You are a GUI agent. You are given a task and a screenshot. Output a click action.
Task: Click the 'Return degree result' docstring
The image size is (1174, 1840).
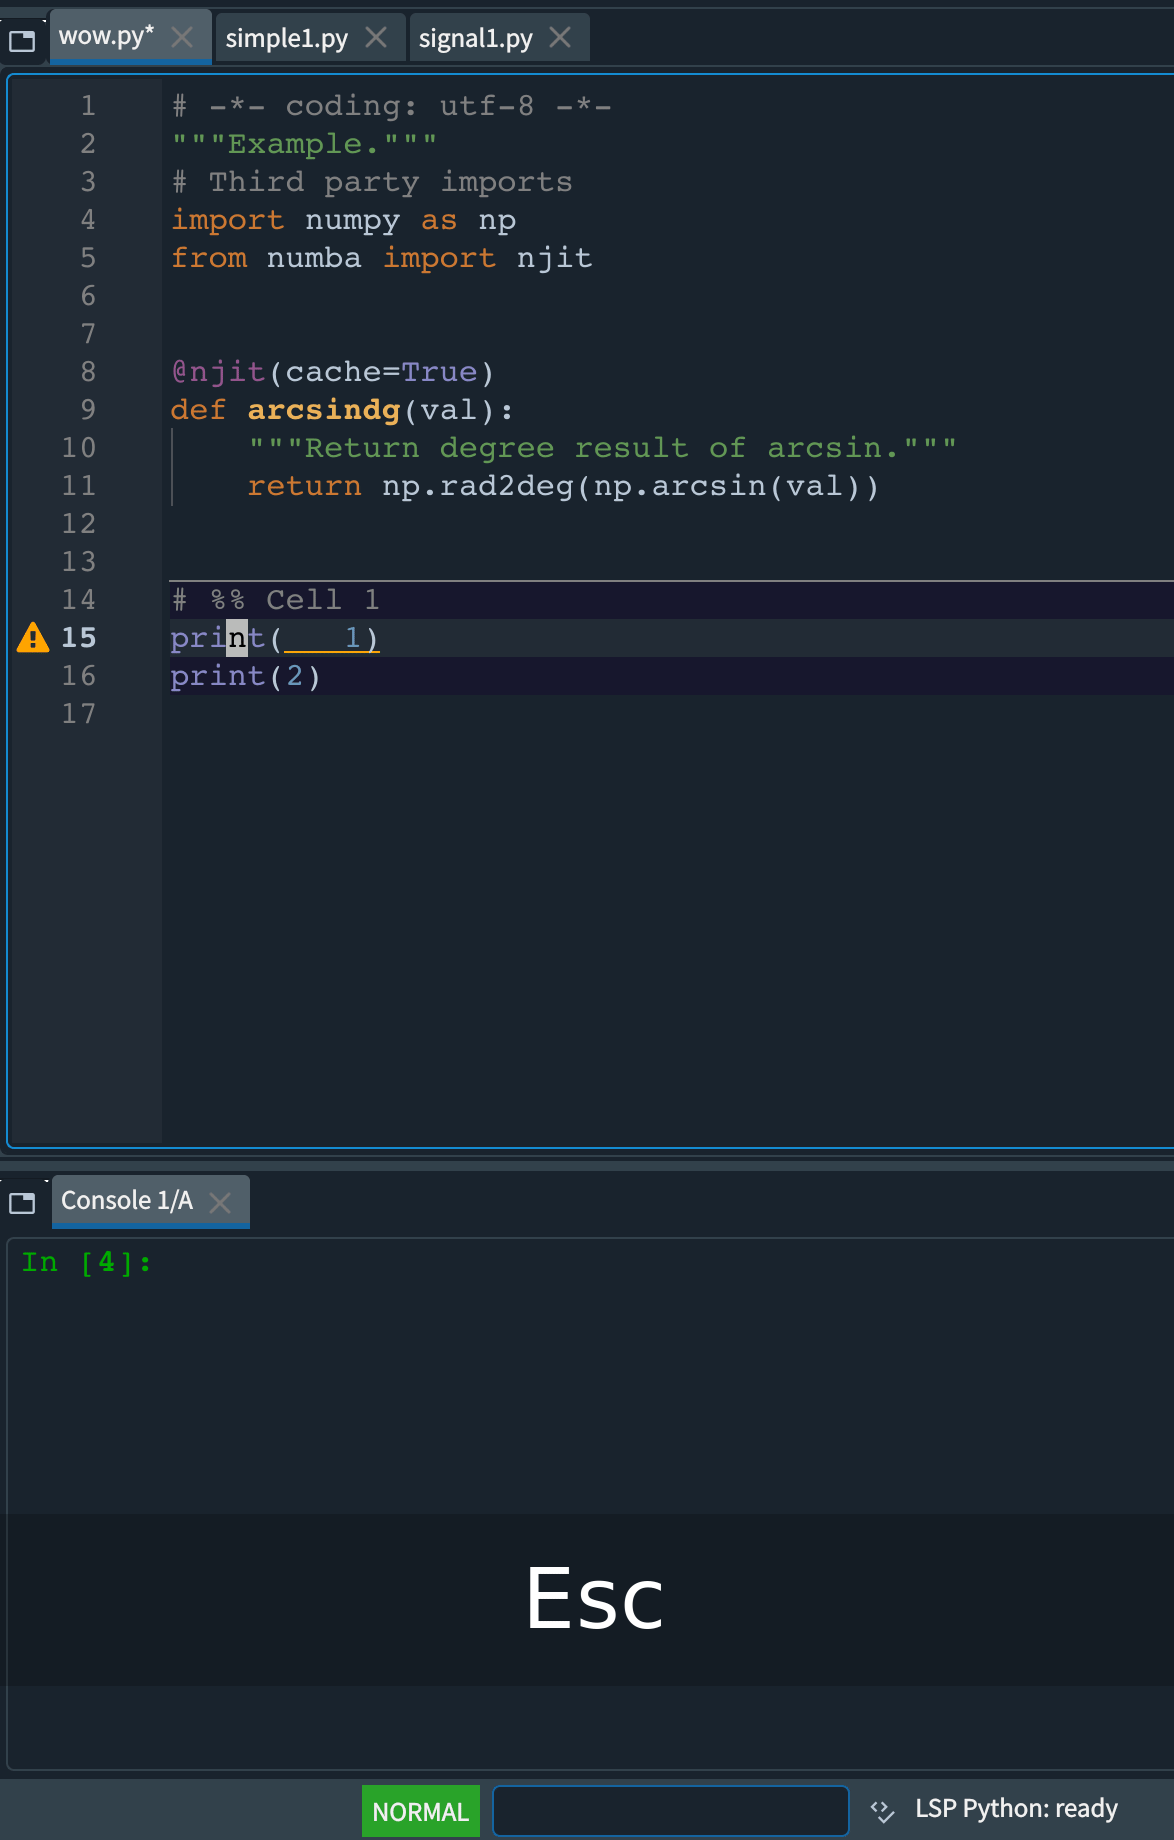603,448
